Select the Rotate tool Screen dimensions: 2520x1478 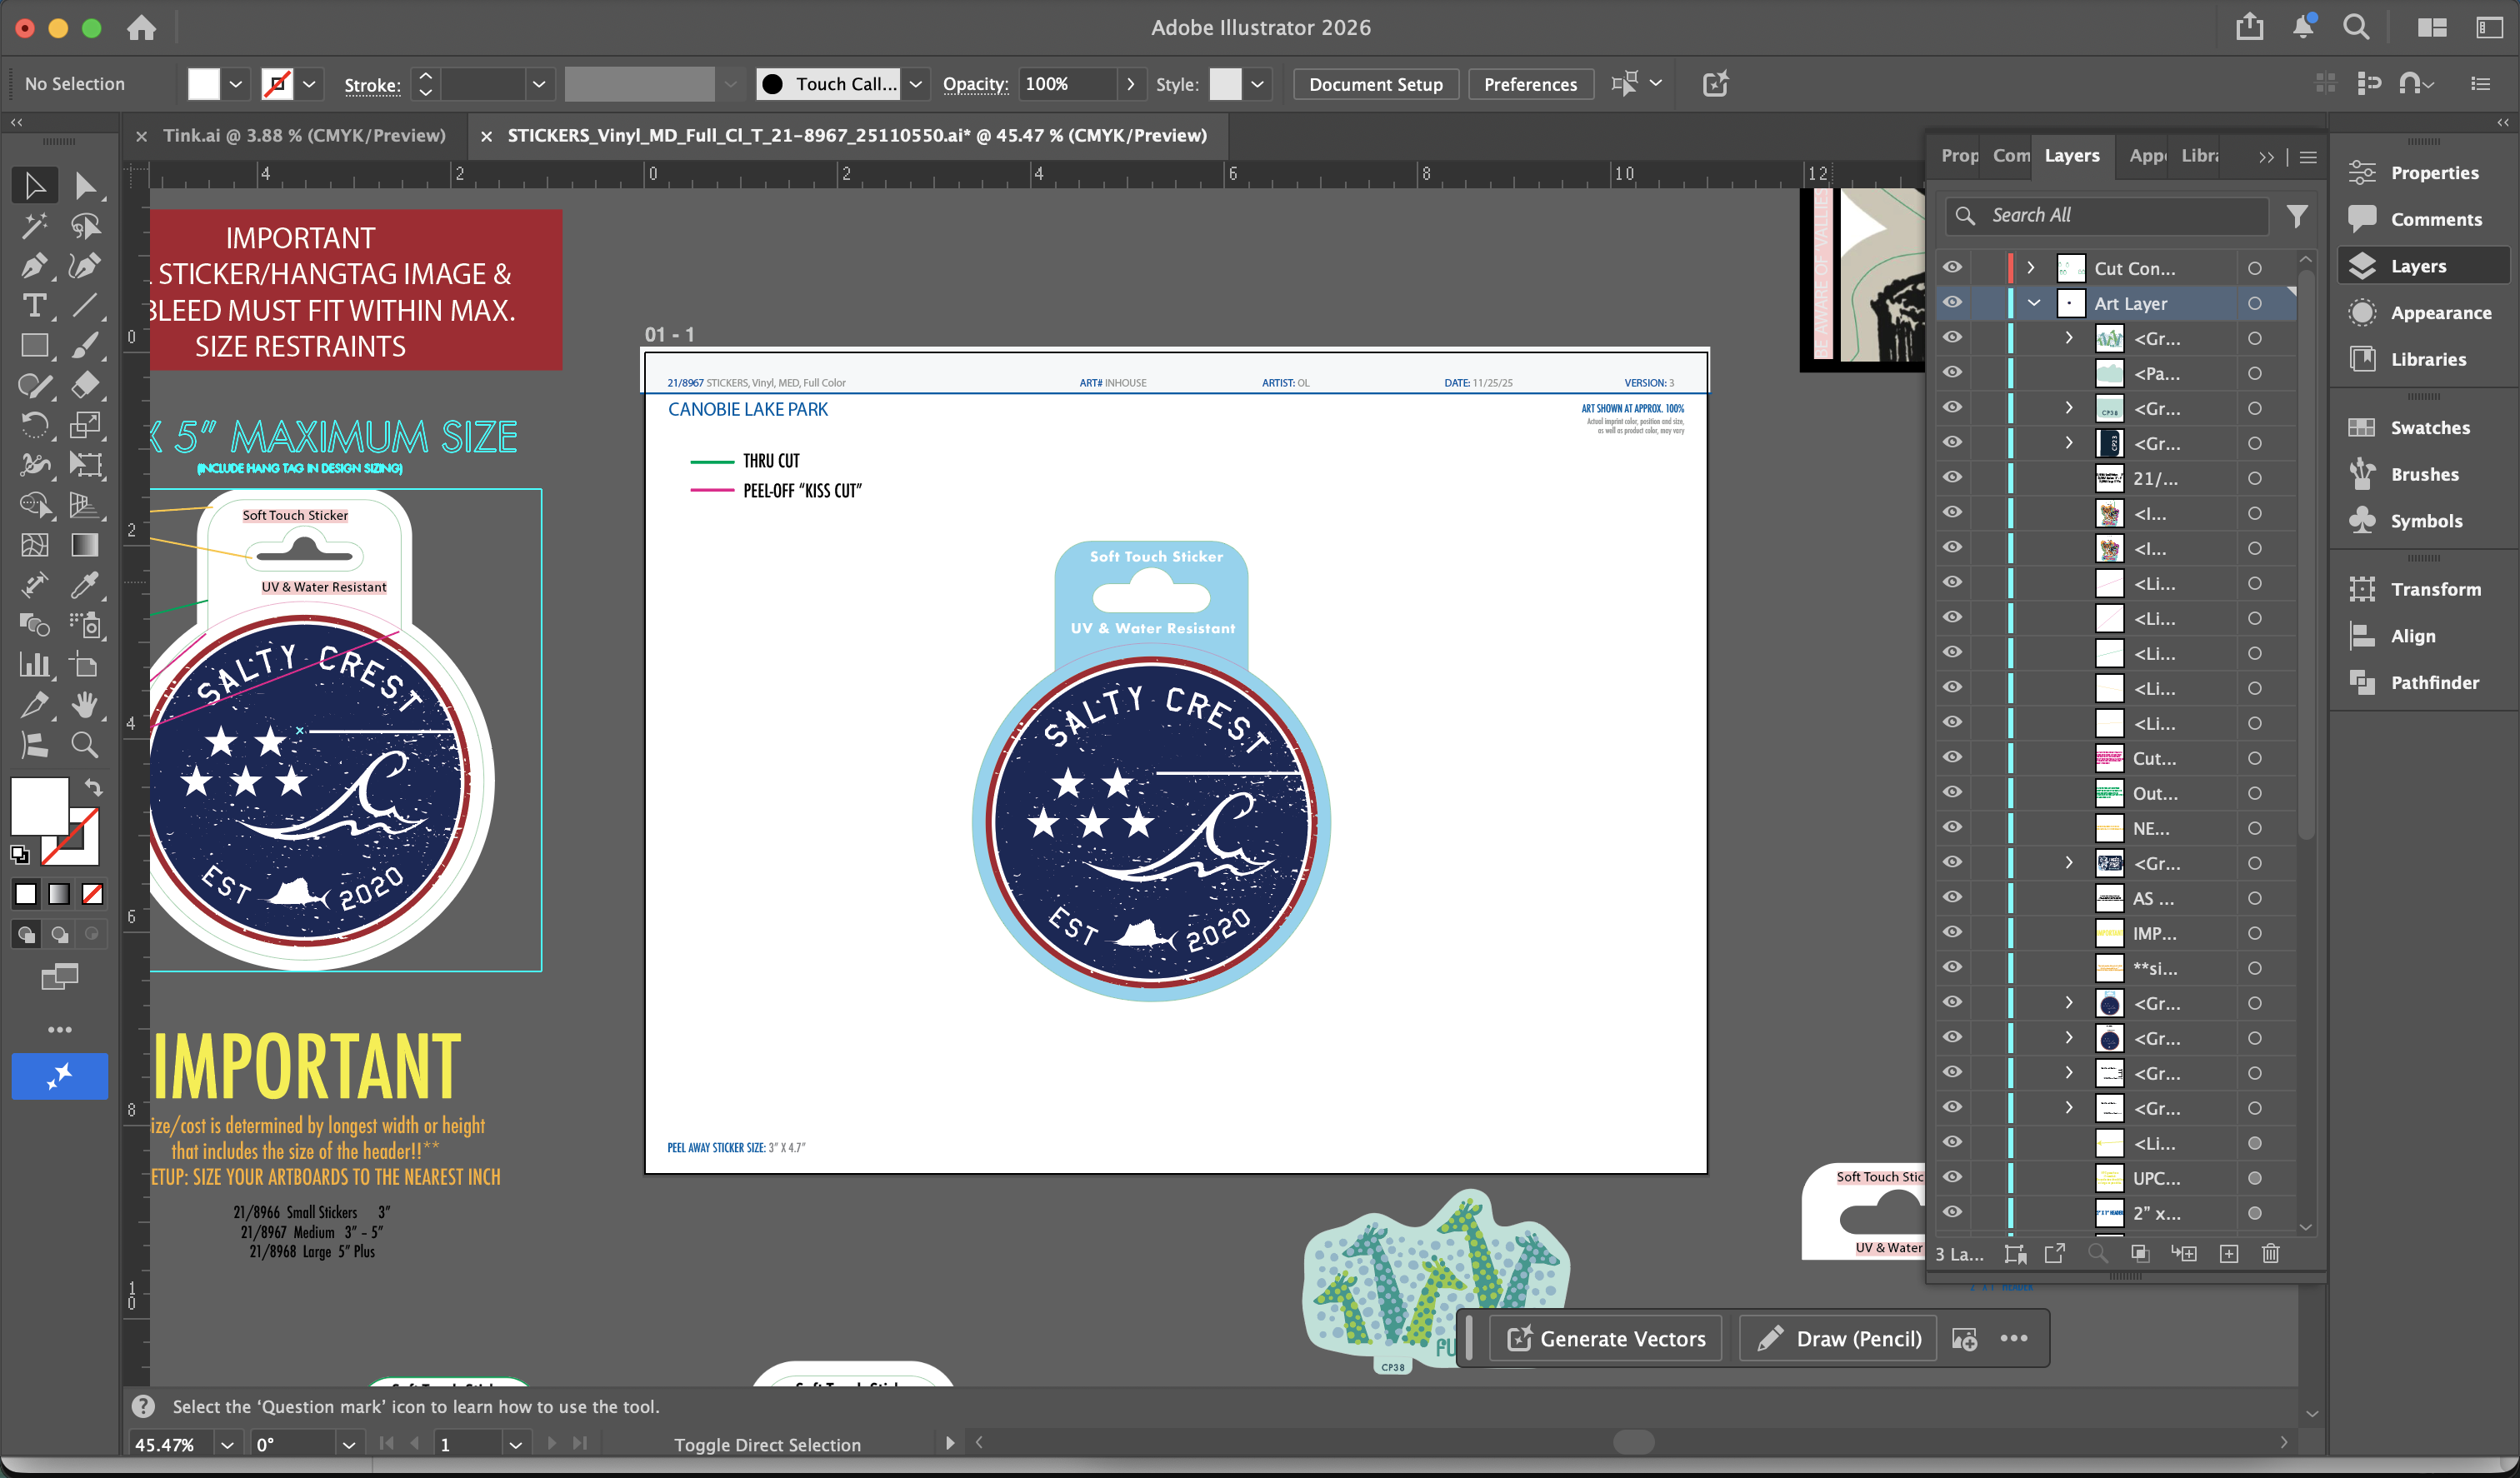(x=35, y=426)
